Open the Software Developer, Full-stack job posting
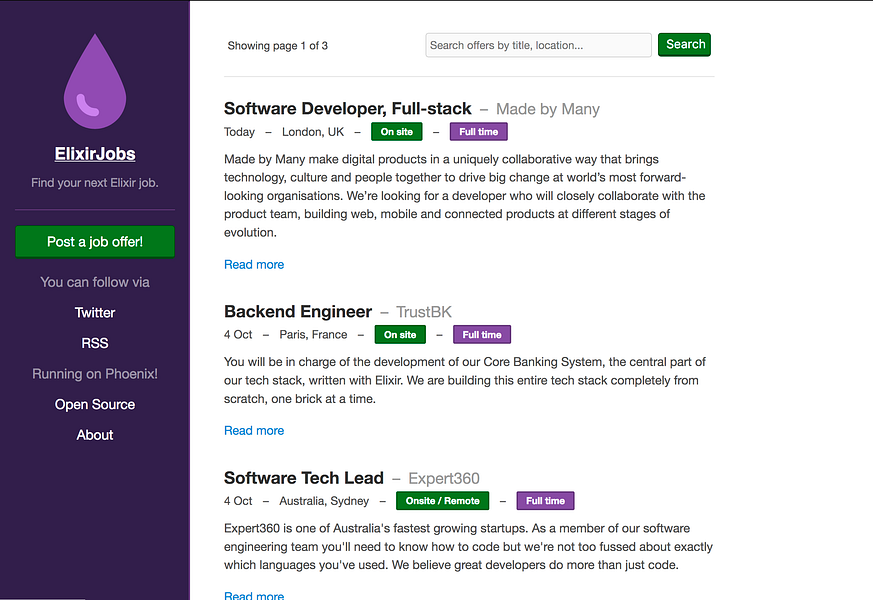Viewport: 873px width, 600px height. [x=347, y=108]
